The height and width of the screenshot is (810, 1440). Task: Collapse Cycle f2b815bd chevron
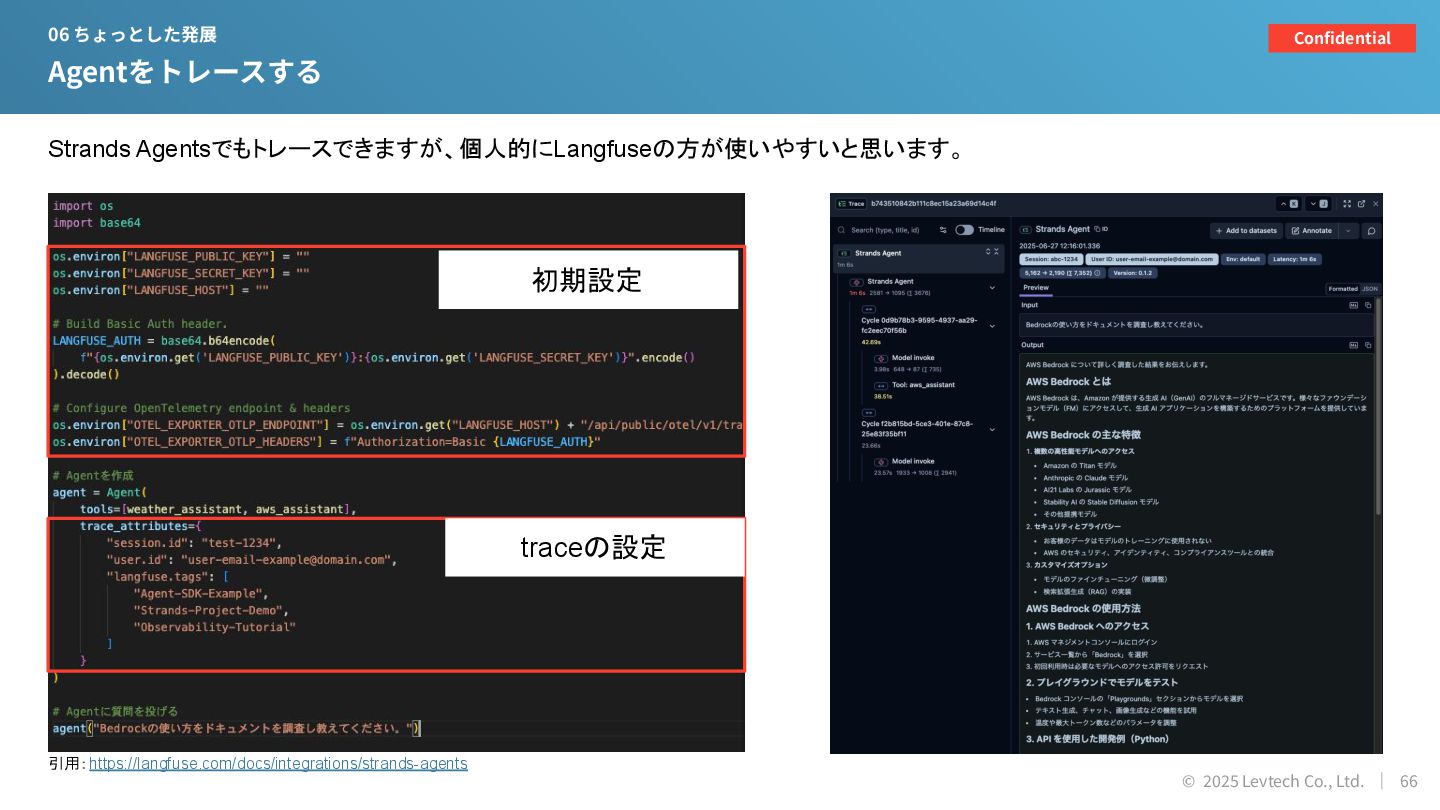tap(992, 430)
